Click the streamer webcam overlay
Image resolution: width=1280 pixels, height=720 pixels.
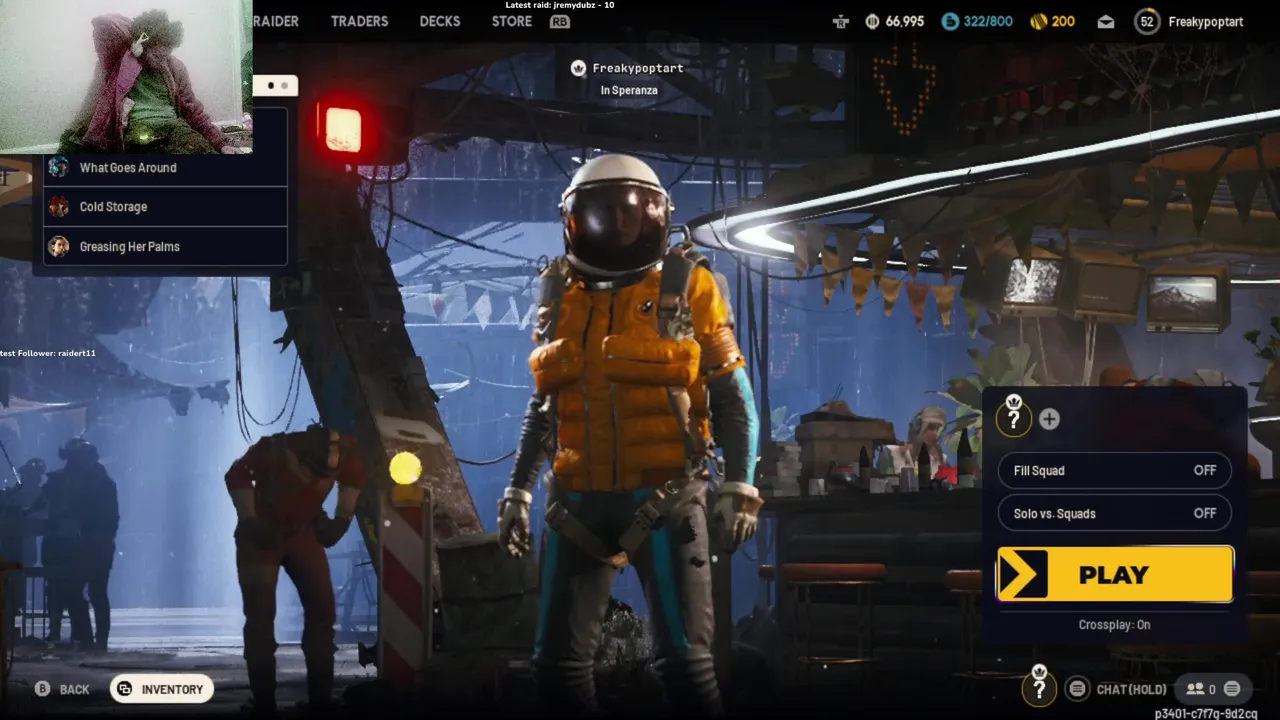[126, 77]
